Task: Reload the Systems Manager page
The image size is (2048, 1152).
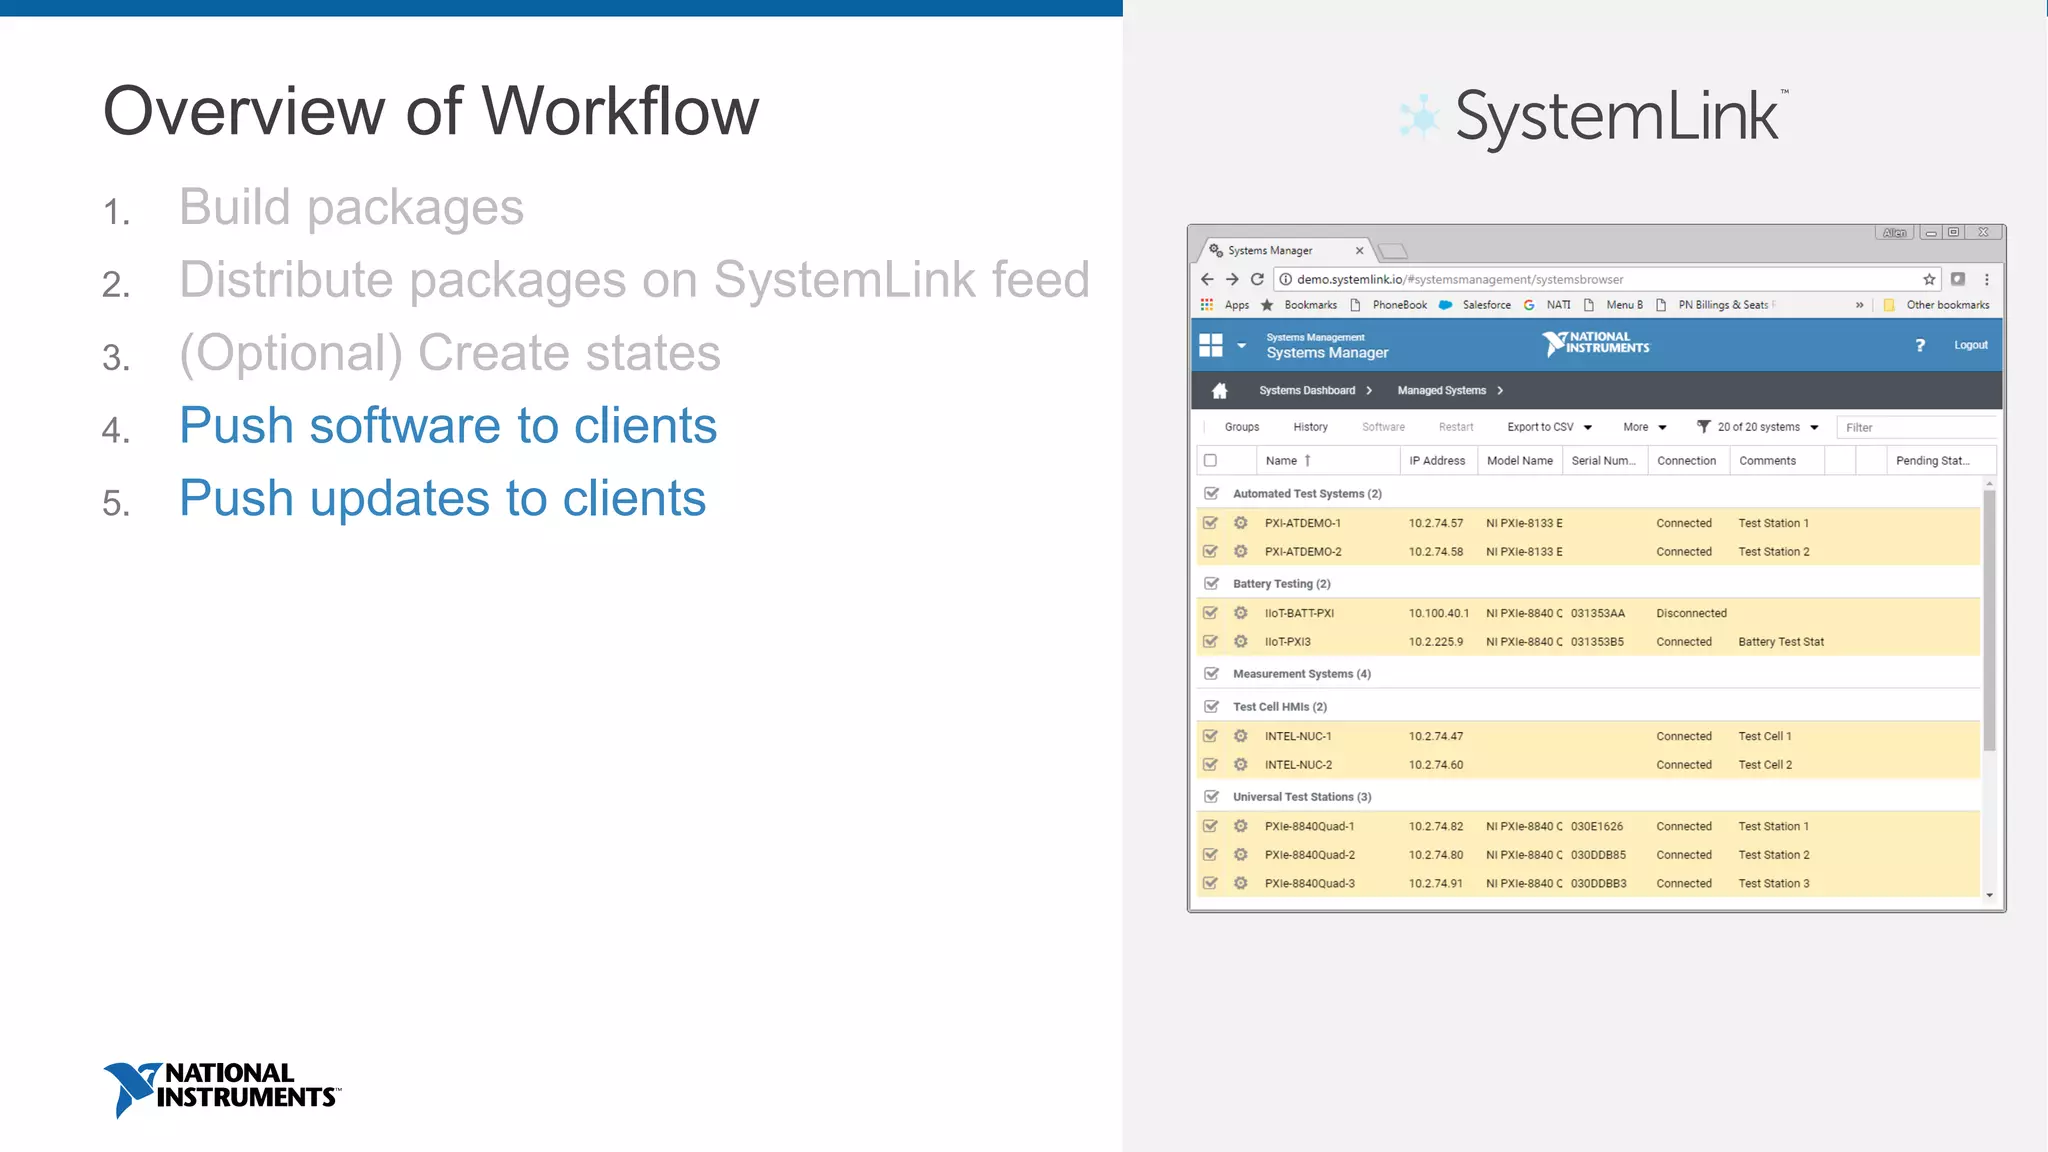Action: pyautogui.click(x=1257, y=280)
